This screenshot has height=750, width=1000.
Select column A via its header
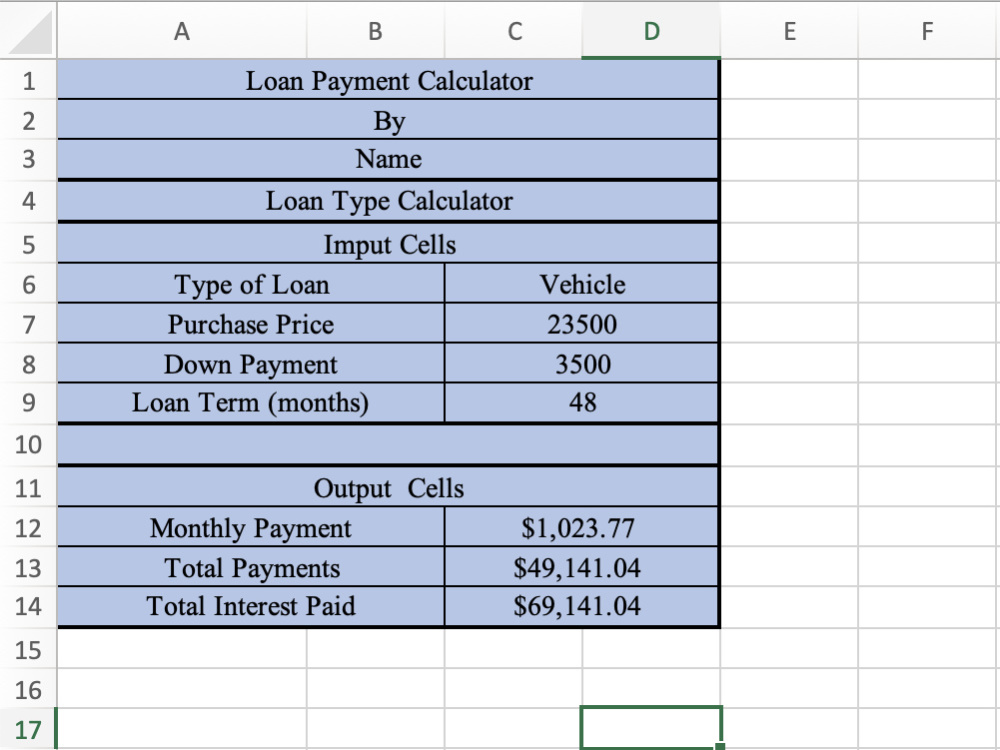click(182, 31)
